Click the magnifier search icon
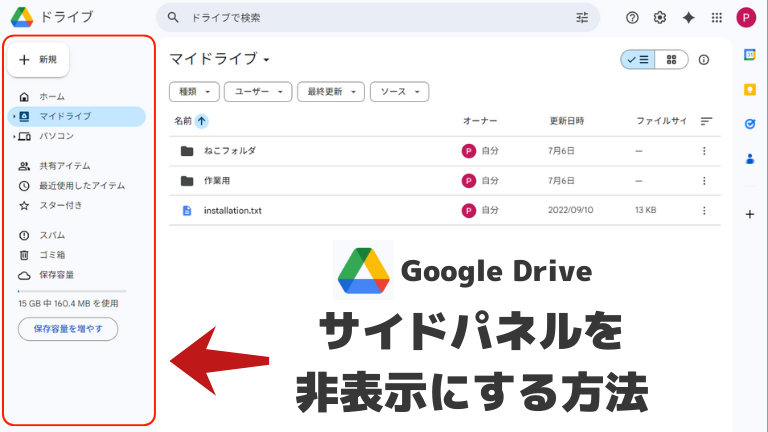Image resolution: width=768 pixels, height=432 pixels. 173,18
